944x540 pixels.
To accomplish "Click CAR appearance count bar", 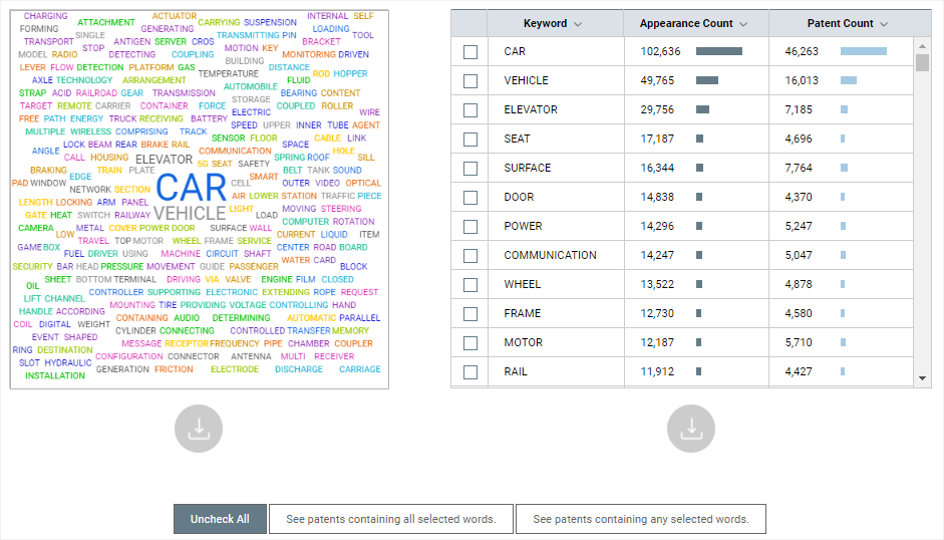I will coord(719,52).
